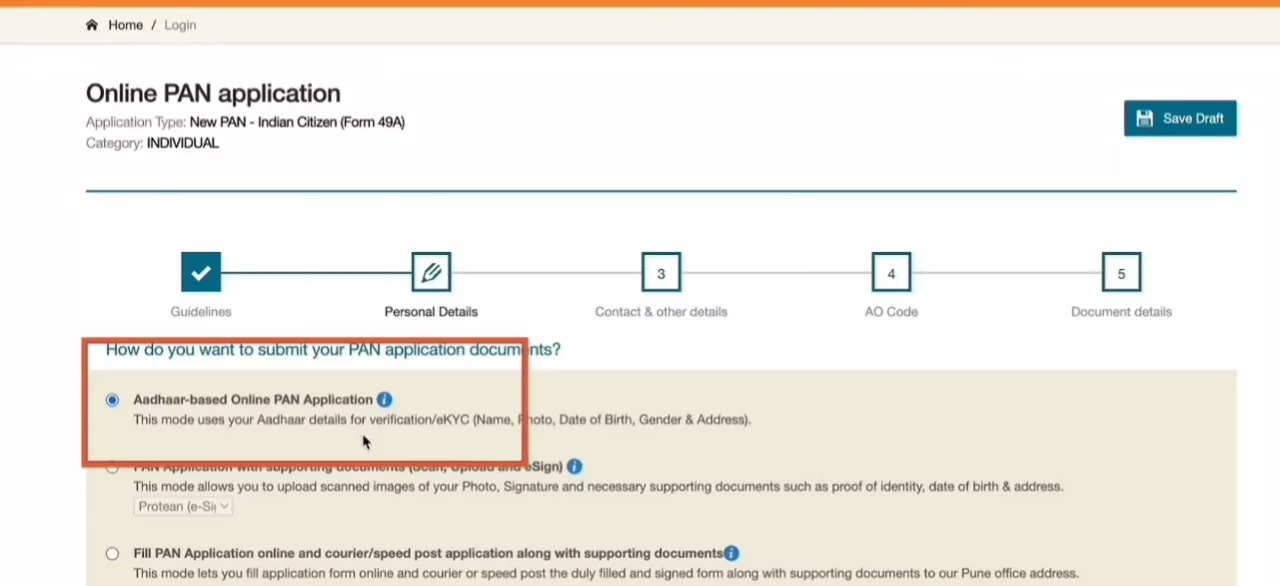Show info for Aadhaar-based Online PAN Application
The width and height of the screenshot is (1280, 586).
click(385, 400)
